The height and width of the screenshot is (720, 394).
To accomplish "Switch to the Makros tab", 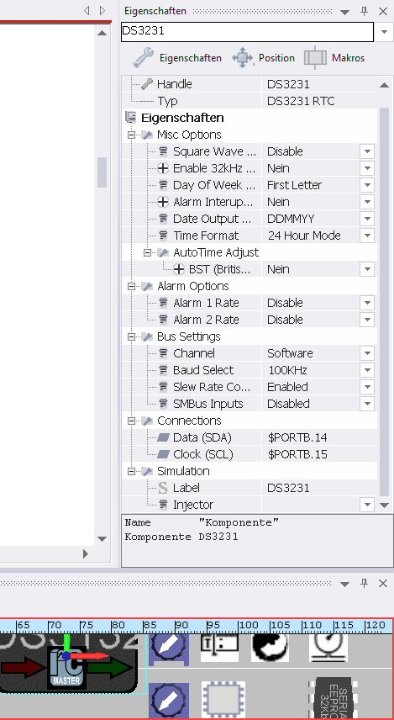I will pos(334,58).
